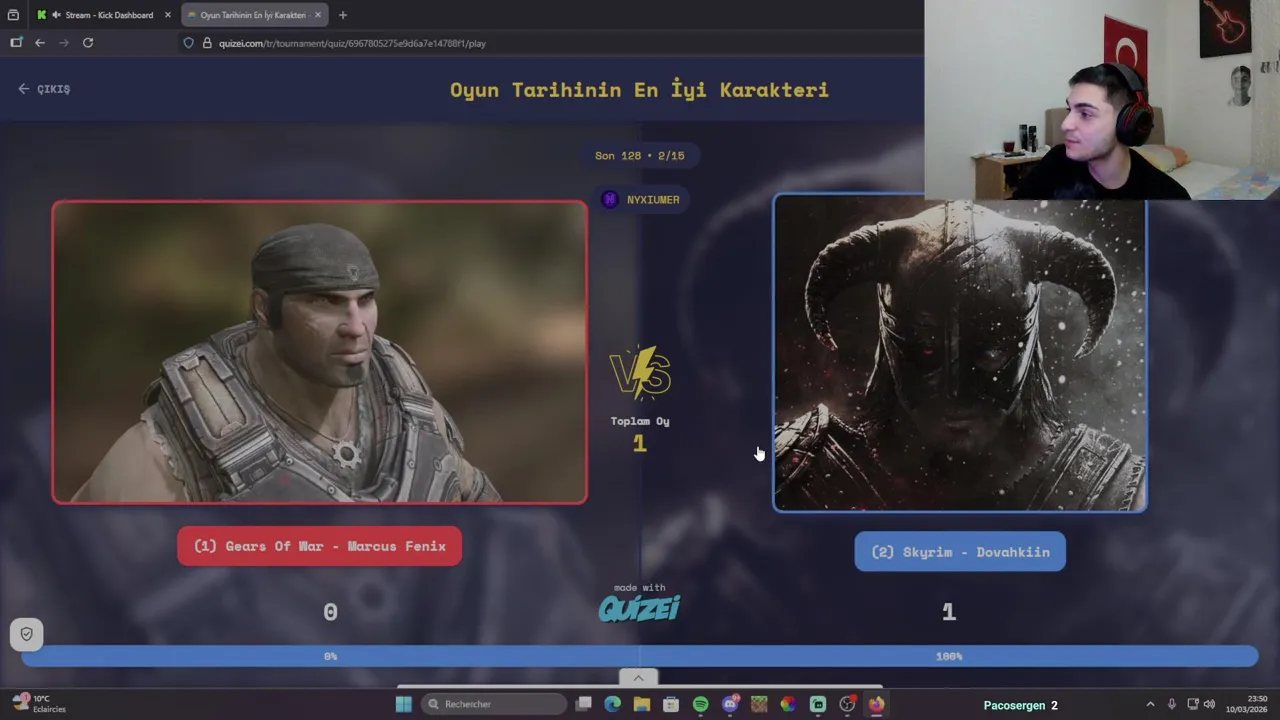This screenshot has width=1280, height=720.
Task: Select the Dovahkiin character image
Action: (960, 354)
